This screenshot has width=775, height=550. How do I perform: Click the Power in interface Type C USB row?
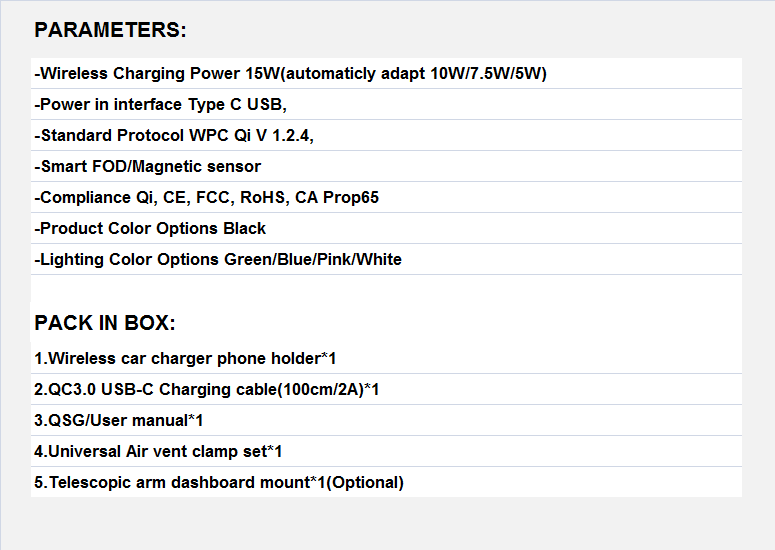(x=386, y=104)
